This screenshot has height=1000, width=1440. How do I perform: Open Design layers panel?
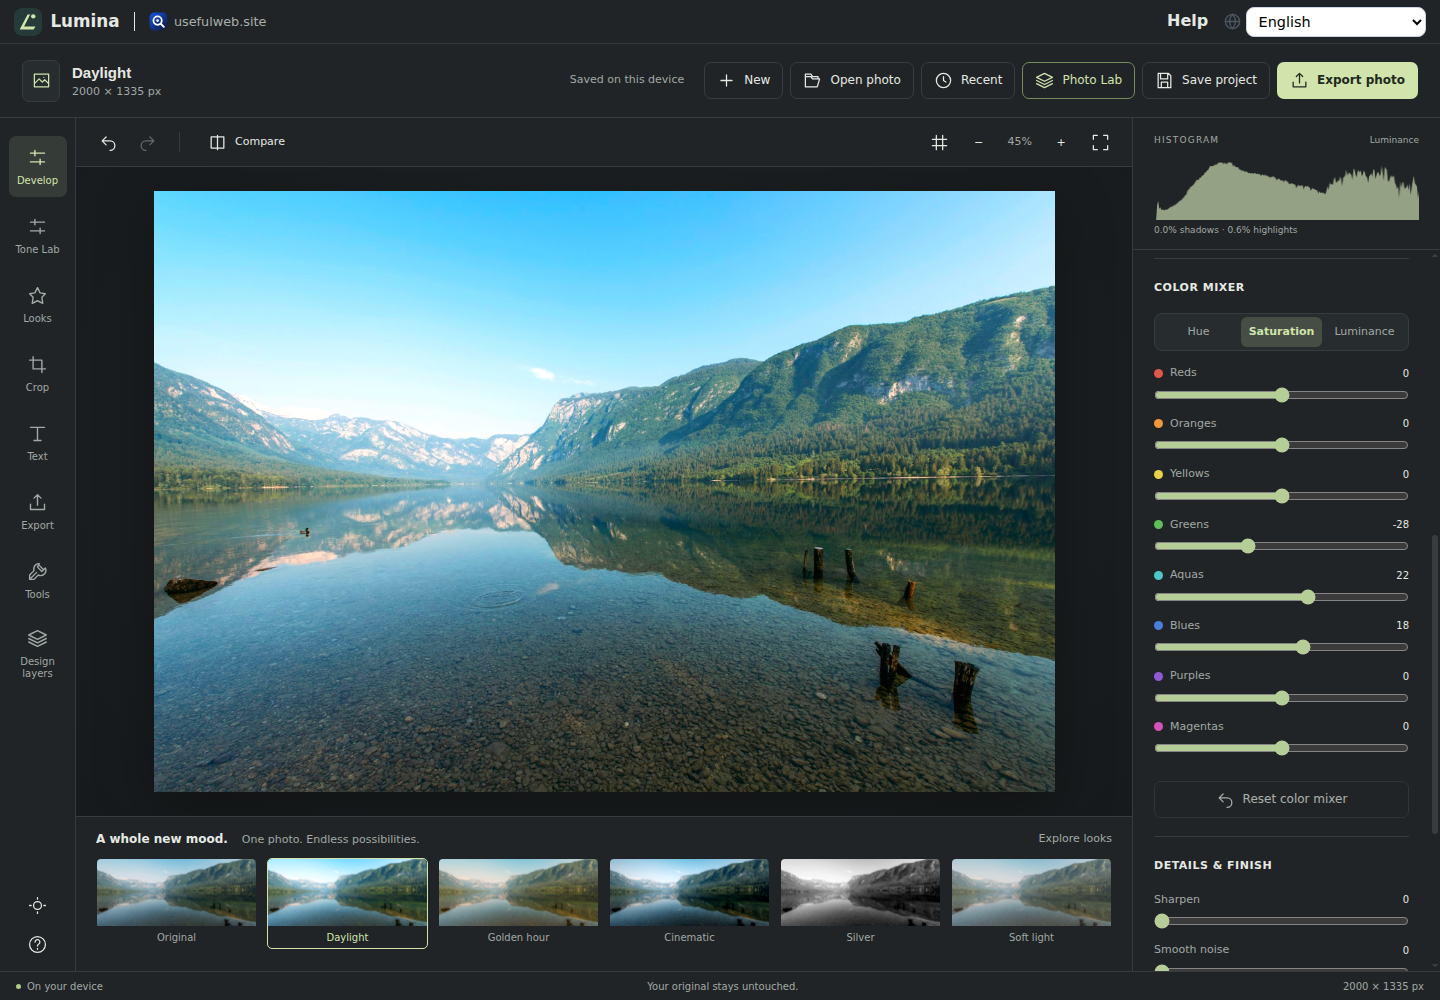38,654
